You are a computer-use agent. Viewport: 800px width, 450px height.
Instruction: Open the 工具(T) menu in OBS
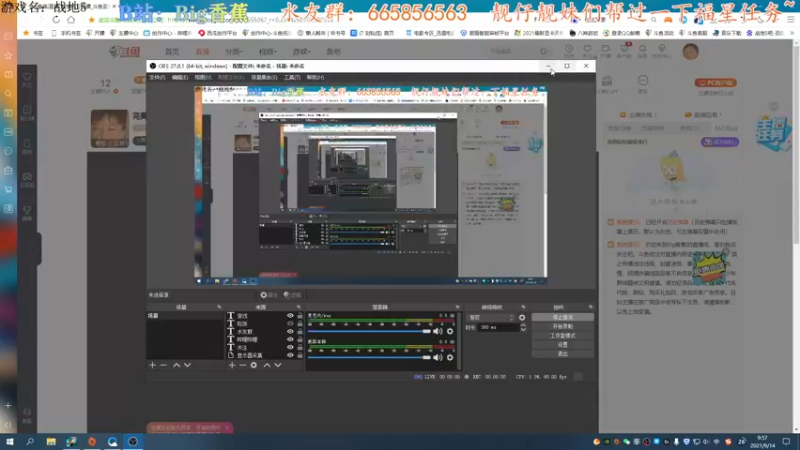click(292, 78)
